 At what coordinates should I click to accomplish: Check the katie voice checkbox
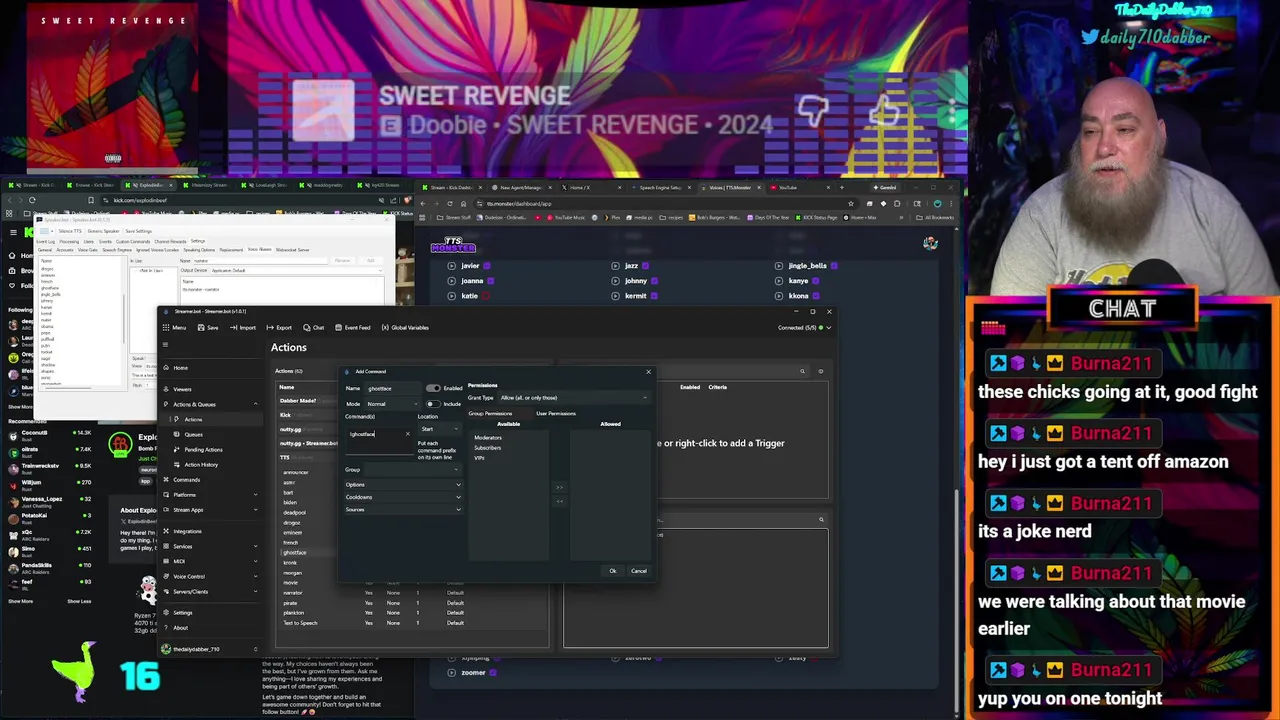point(484,296)
